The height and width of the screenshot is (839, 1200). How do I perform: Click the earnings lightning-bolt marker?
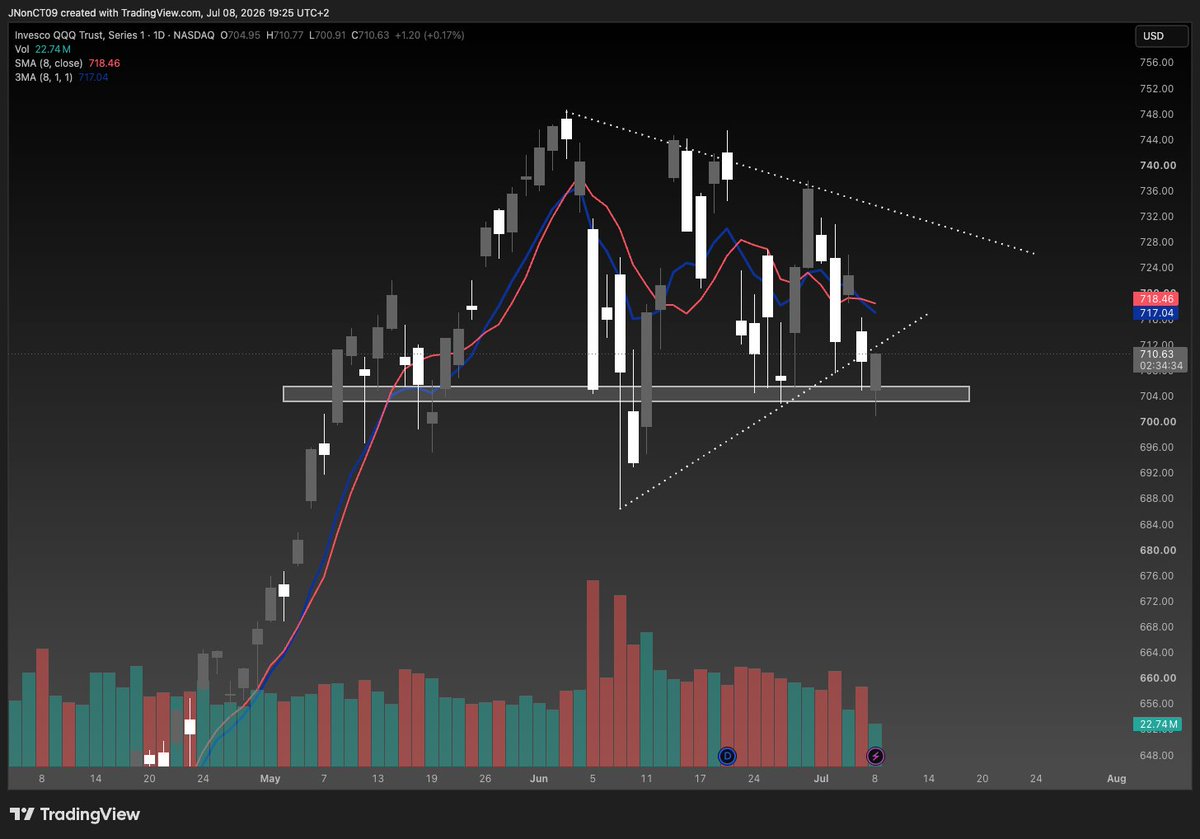[x=876, y=755]
